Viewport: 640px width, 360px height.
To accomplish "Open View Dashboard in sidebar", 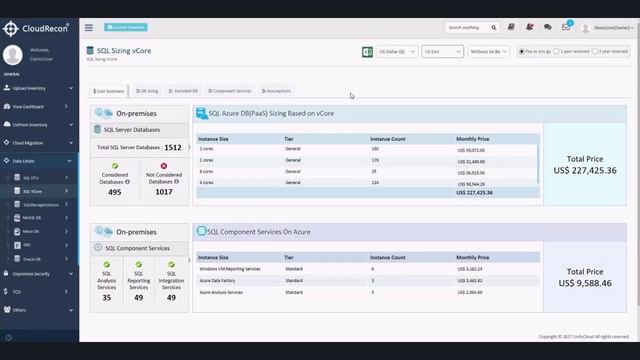I will click(39, 107).
